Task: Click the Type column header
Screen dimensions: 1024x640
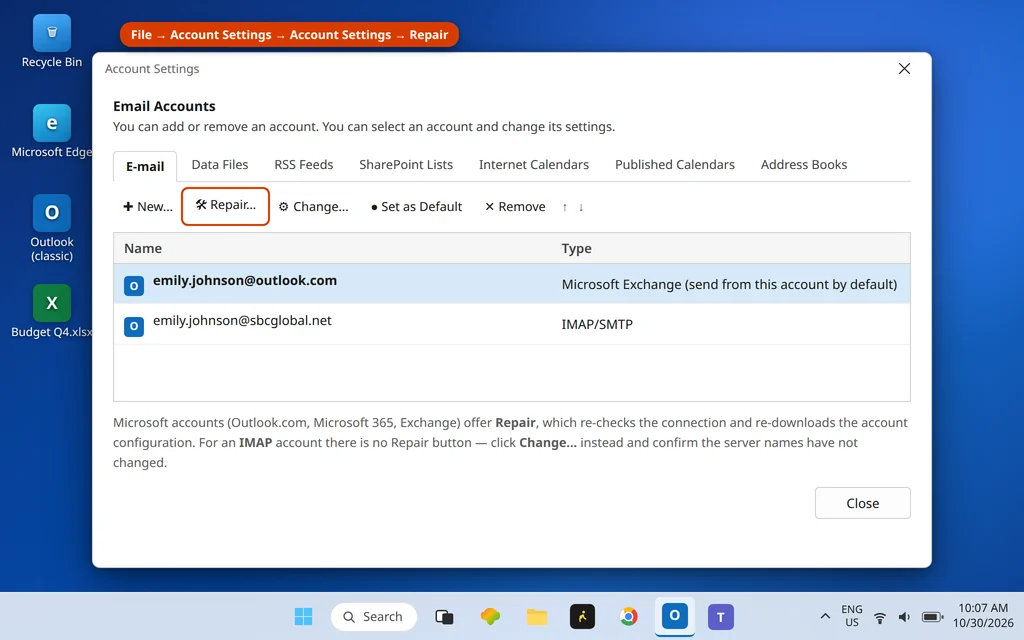Action: tap(577, 248)
